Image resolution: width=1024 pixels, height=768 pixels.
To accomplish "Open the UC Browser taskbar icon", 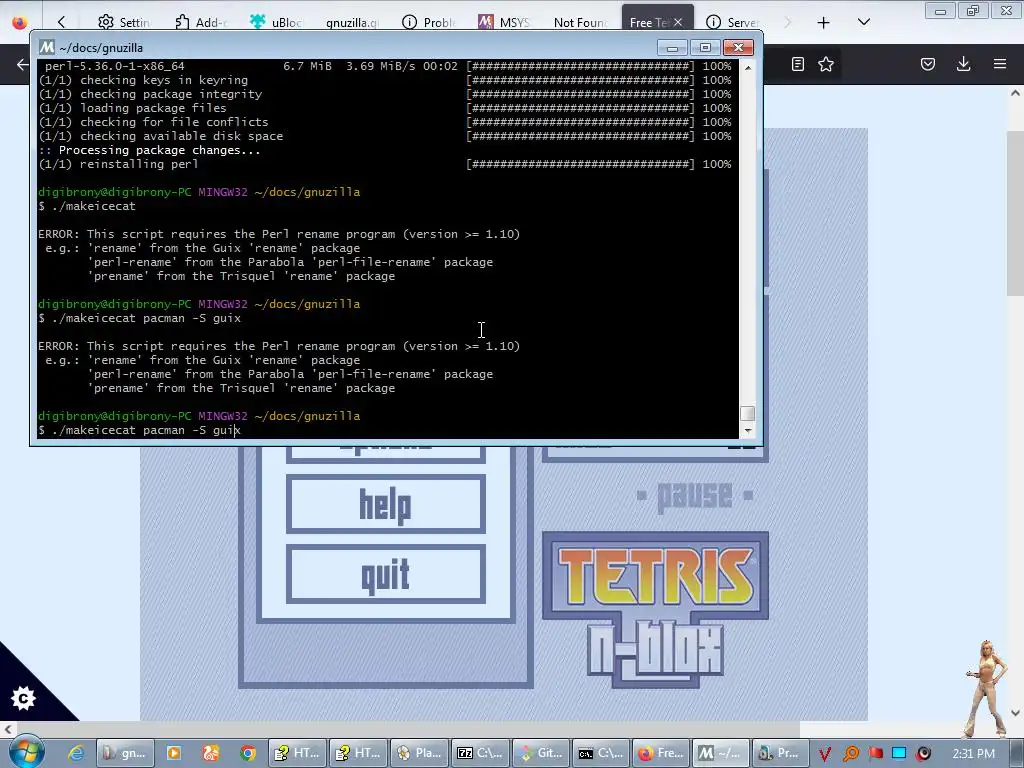I will pos(210,753).
